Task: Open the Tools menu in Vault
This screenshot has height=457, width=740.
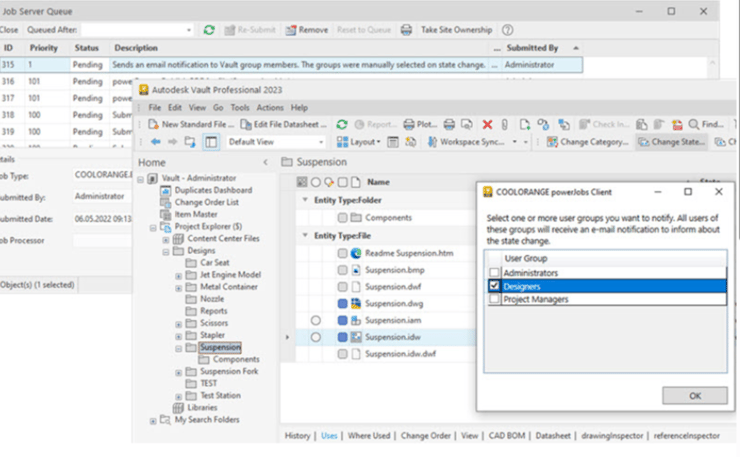Action: 240,108
